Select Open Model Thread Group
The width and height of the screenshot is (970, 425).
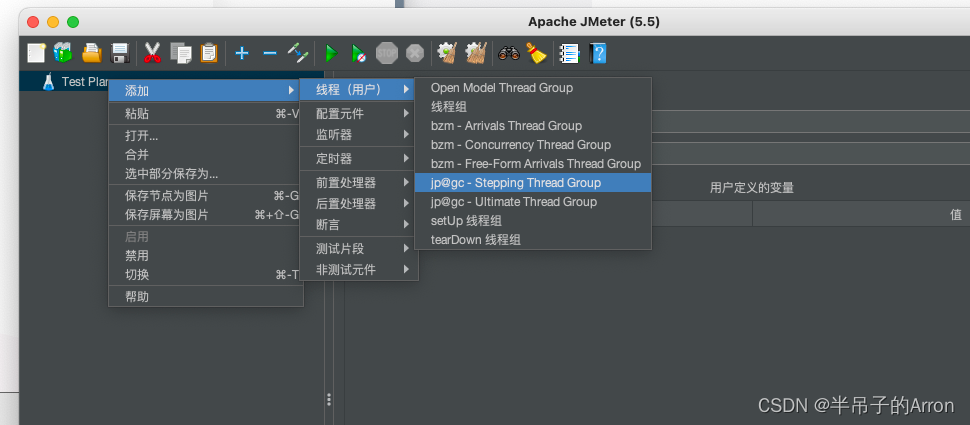pyautogui.click(x=533, y=88)
